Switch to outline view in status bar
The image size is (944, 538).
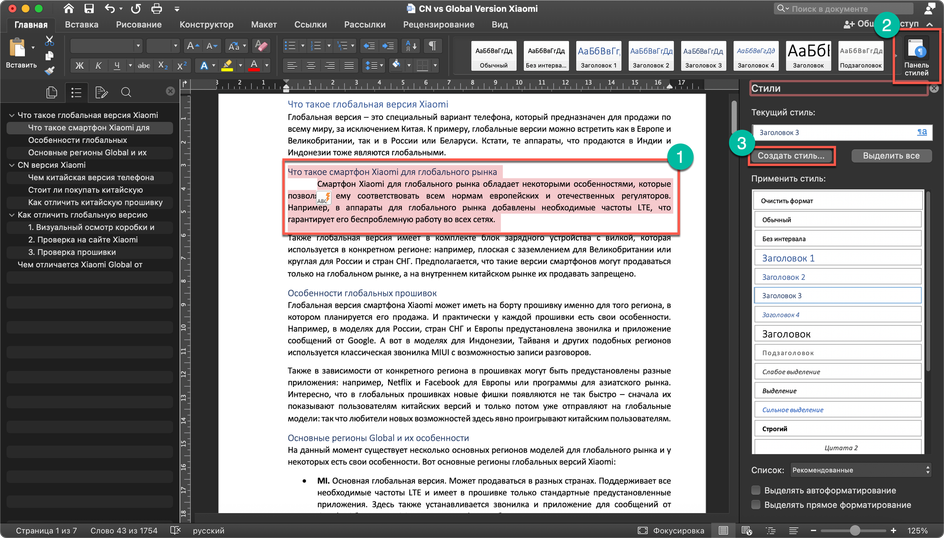click(771, 530)
